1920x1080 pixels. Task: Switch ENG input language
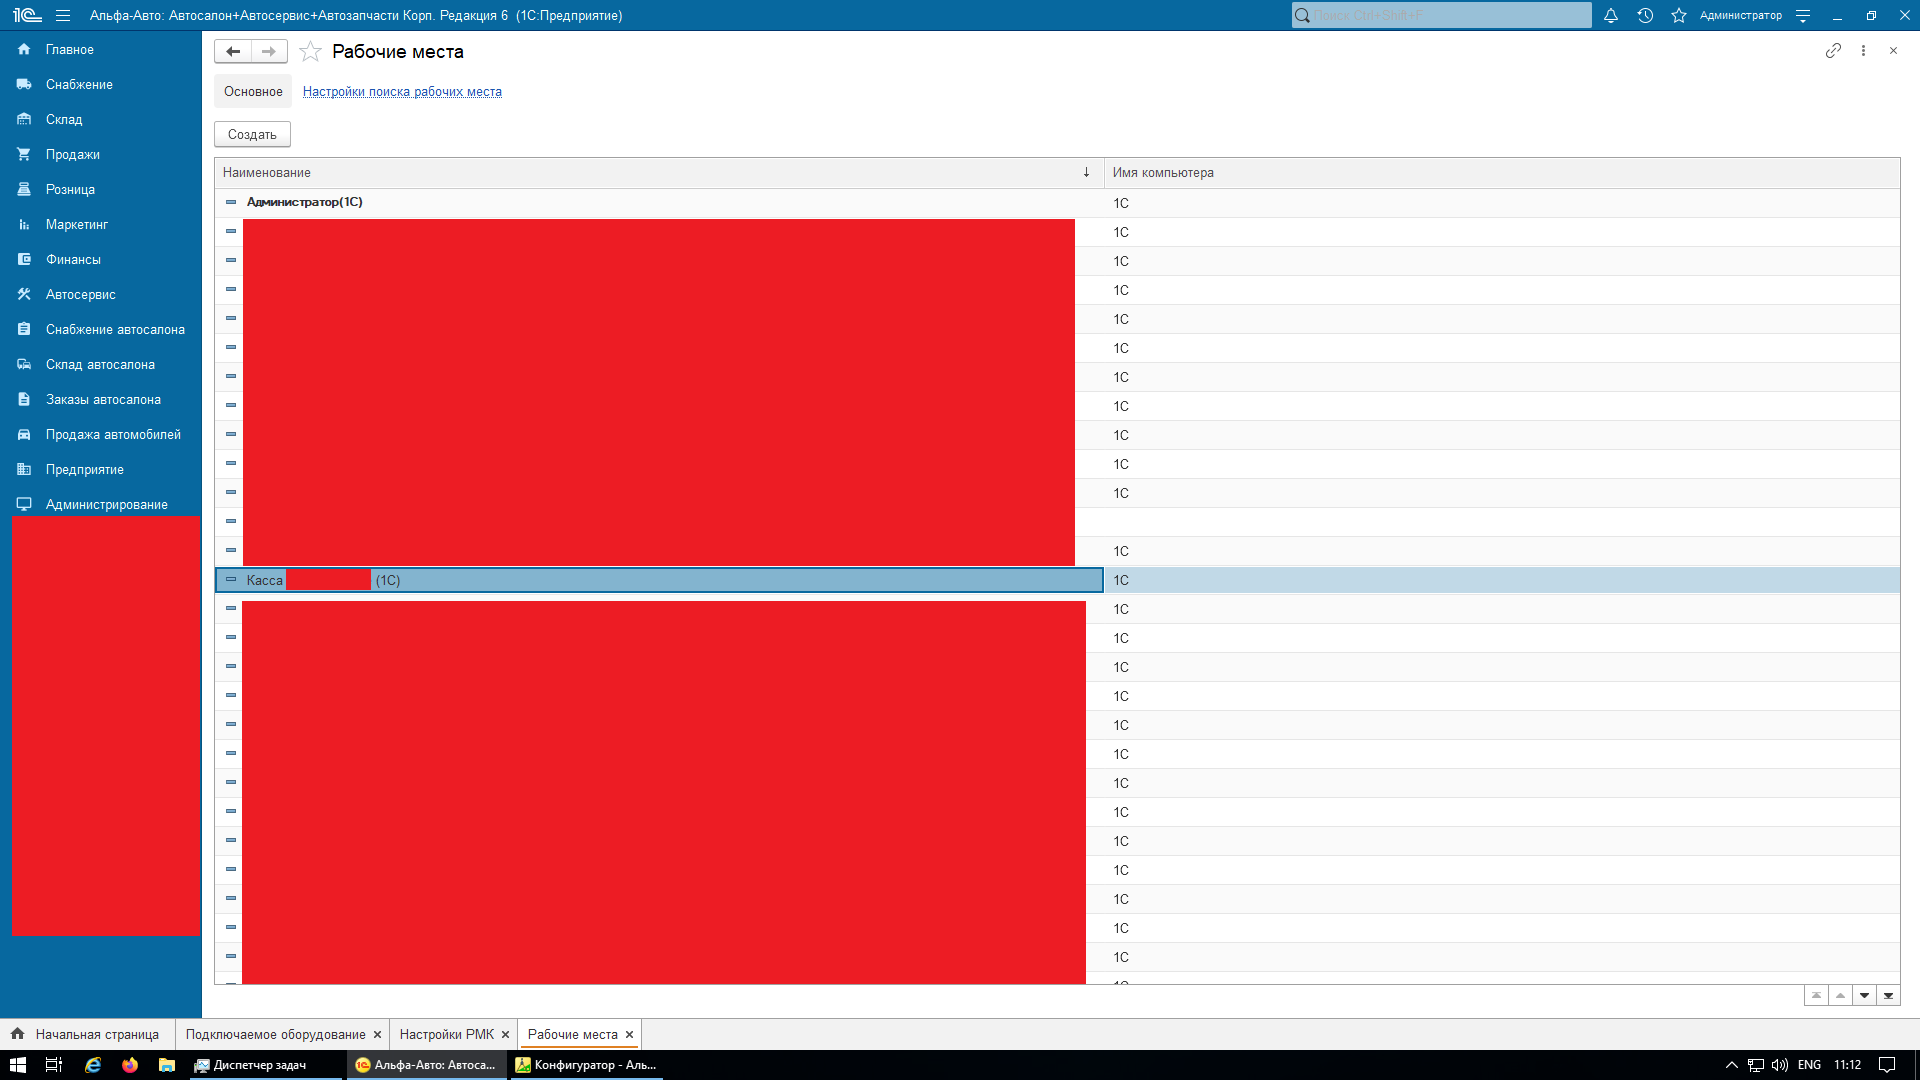1809,1065
